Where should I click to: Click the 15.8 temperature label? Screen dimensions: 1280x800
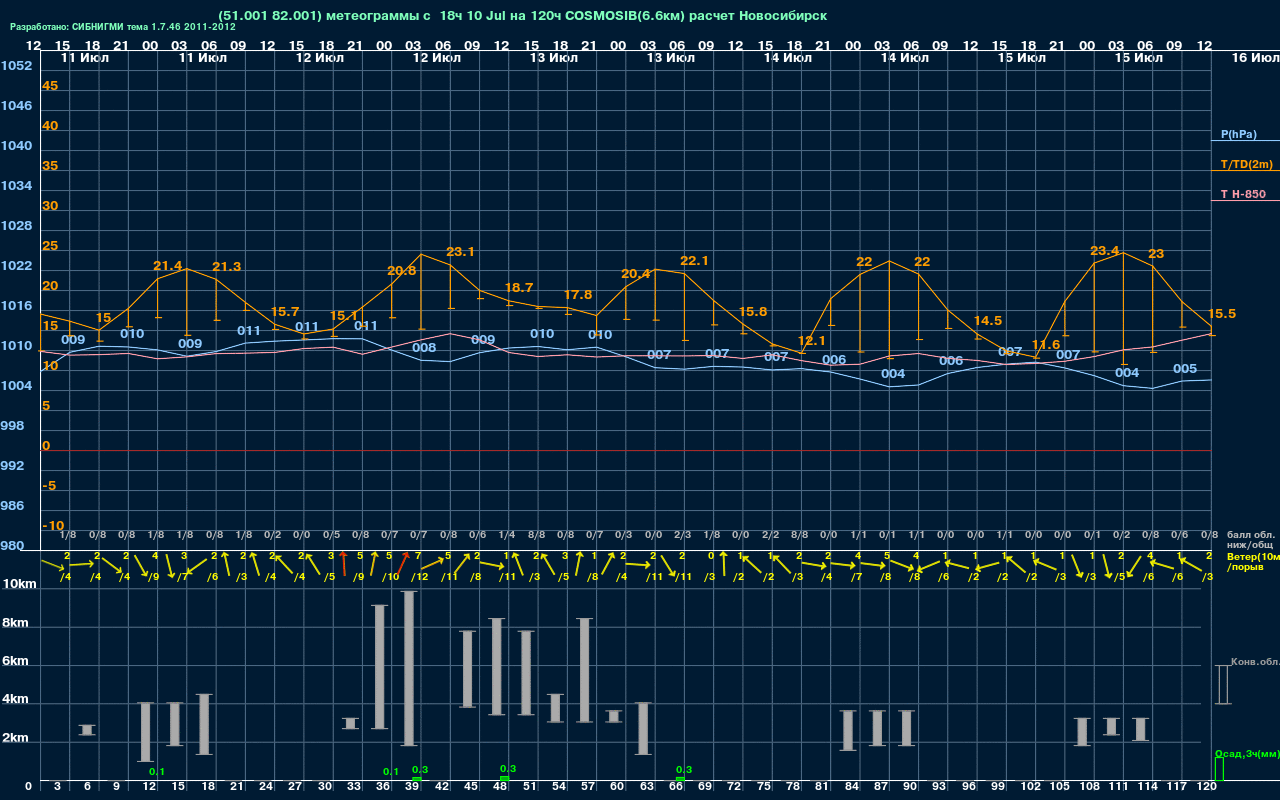753,312
